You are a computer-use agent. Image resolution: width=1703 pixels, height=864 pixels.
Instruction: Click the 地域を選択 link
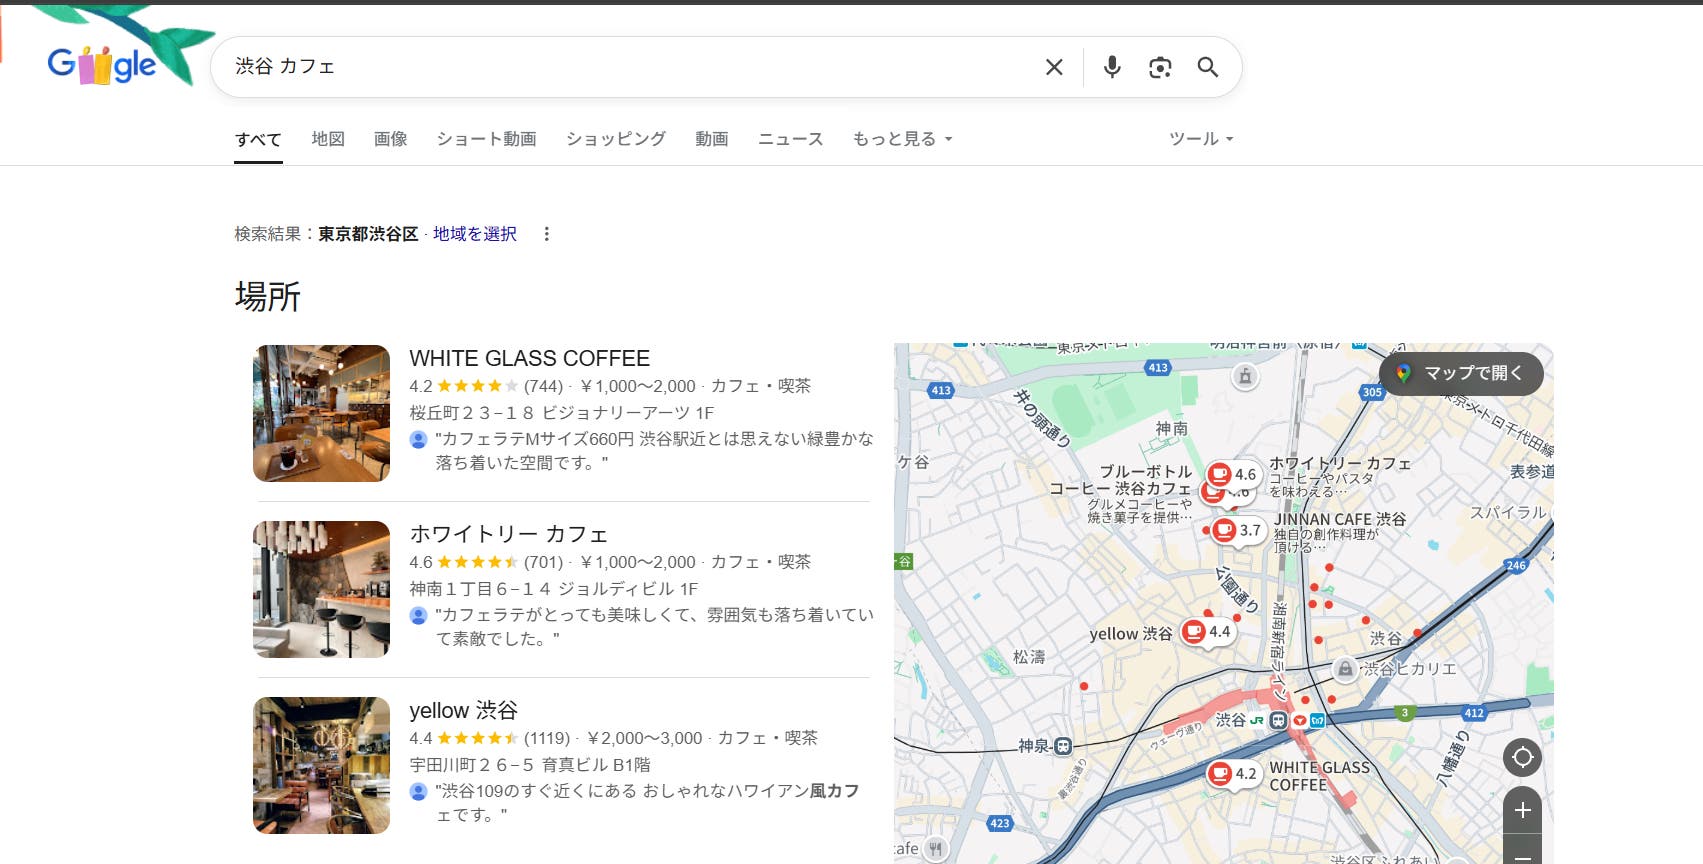point(475,234)
